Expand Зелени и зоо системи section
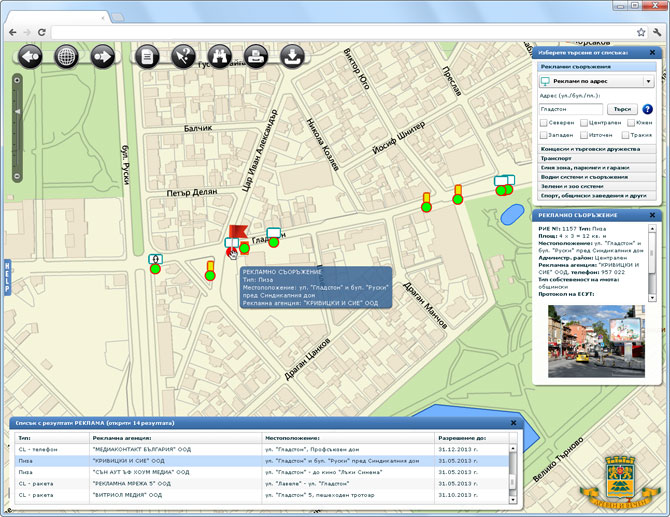This screenshot has width=670, height=517. pos(597,186)
